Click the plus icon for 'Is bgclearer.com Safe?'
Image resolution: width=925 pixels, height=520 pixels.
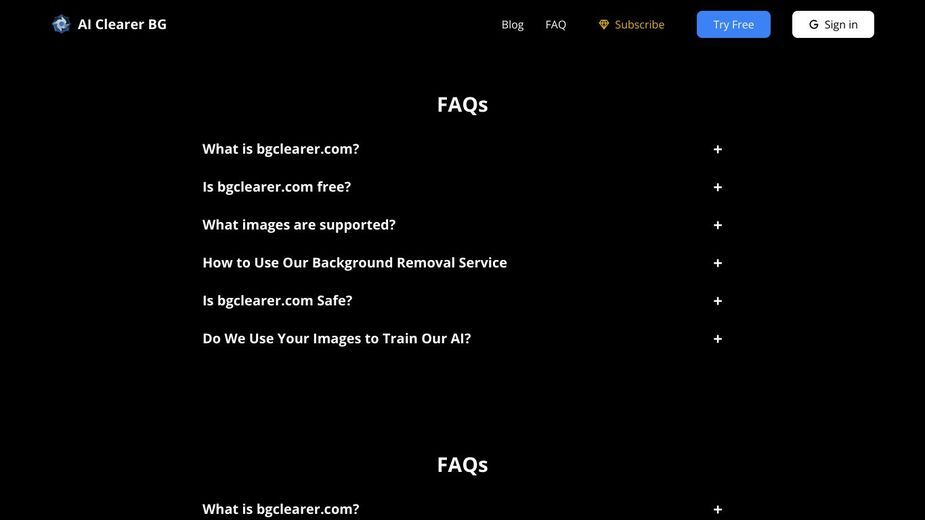[x=717, y=301]
